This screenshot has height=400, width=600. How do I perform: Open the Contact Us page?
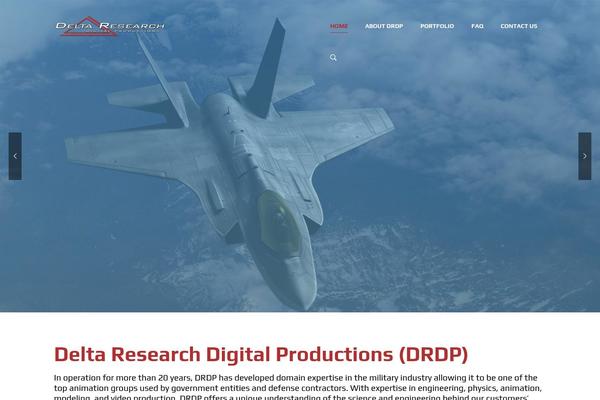point(518,26)
